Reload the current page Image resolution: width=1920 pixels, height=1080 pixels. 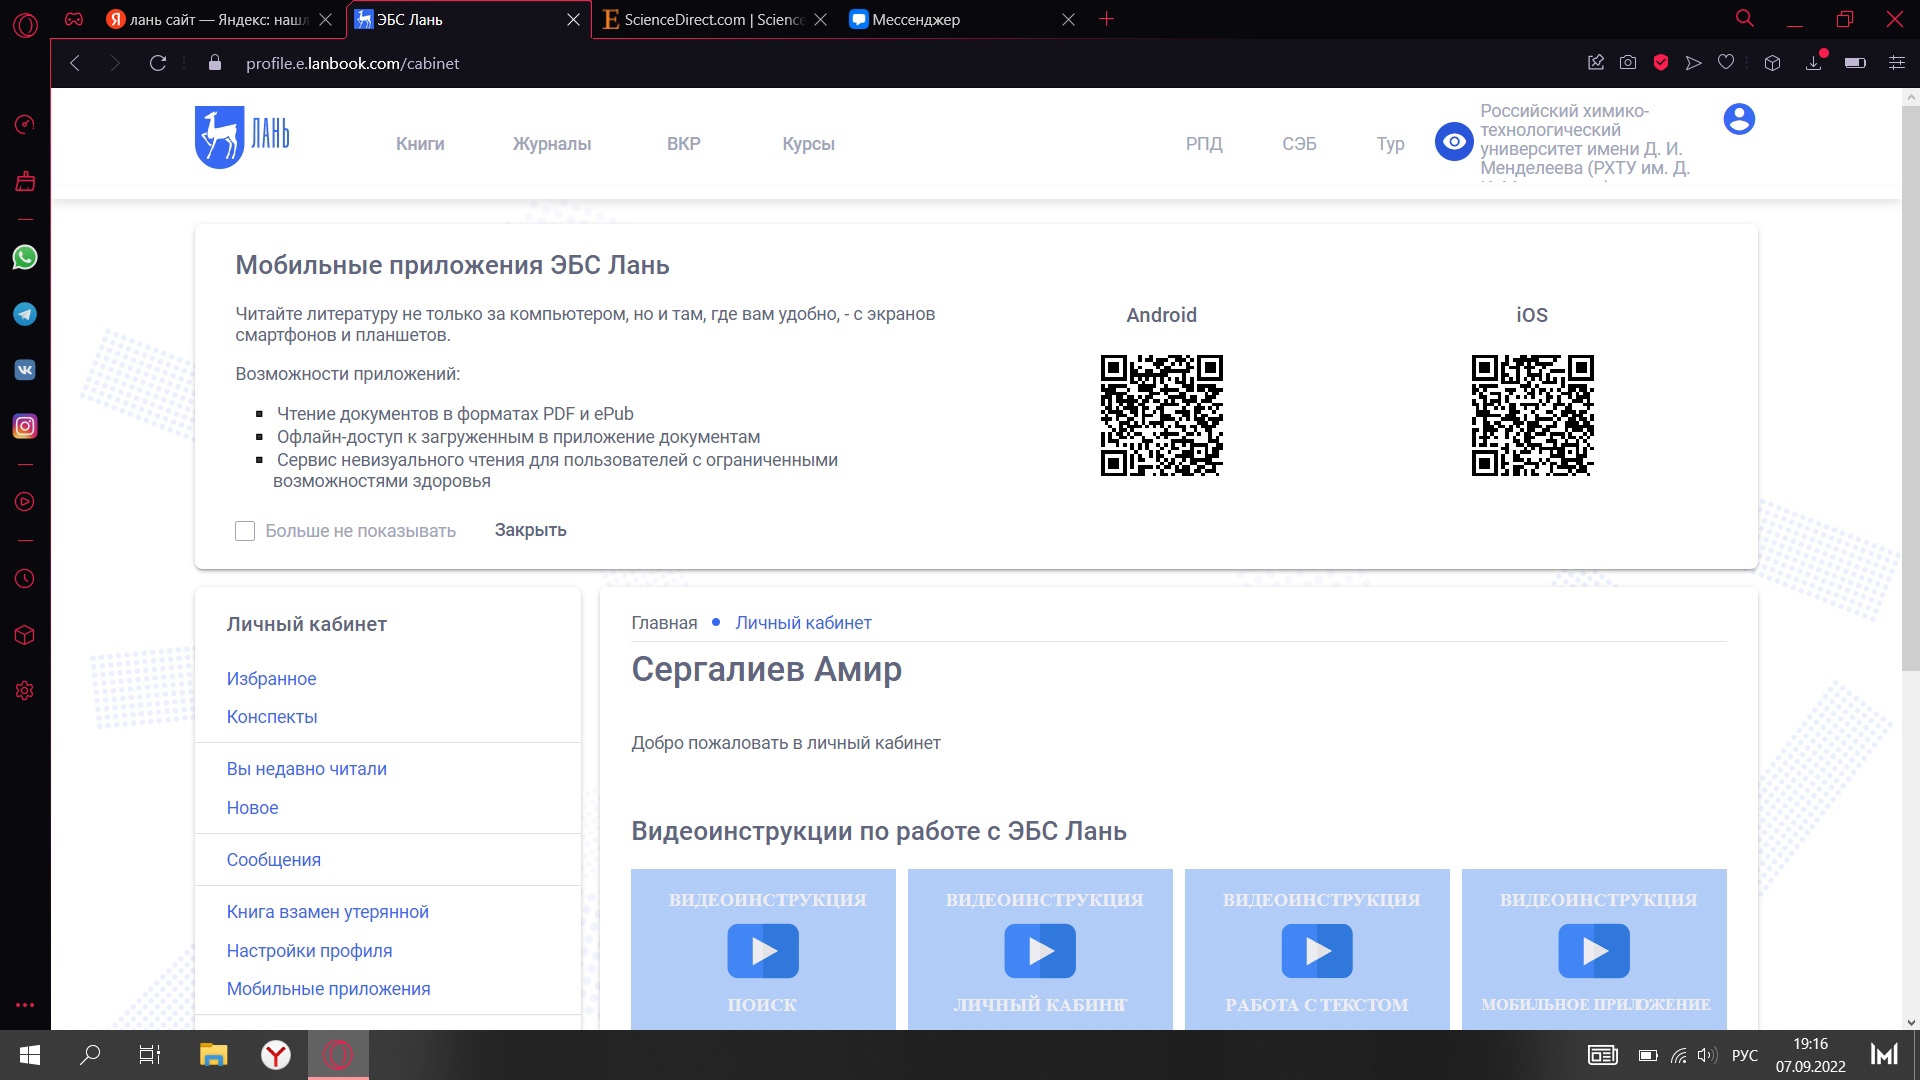click(158, 63)
